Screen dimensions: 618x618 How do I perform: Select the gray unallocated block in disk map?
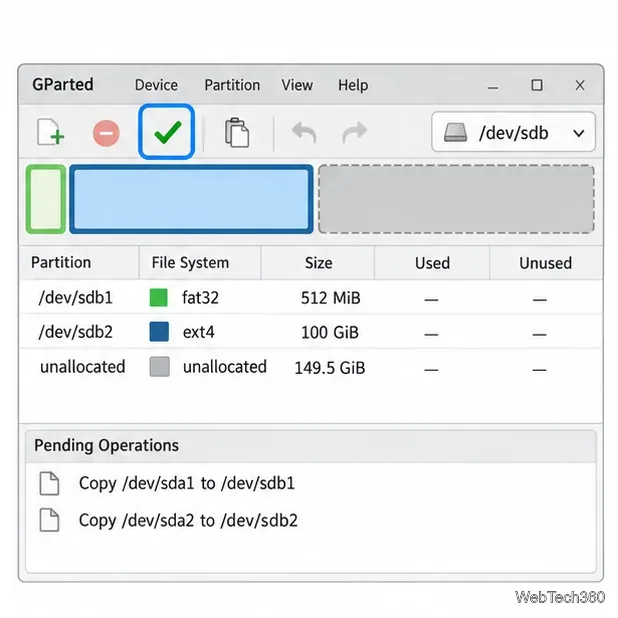456,199
